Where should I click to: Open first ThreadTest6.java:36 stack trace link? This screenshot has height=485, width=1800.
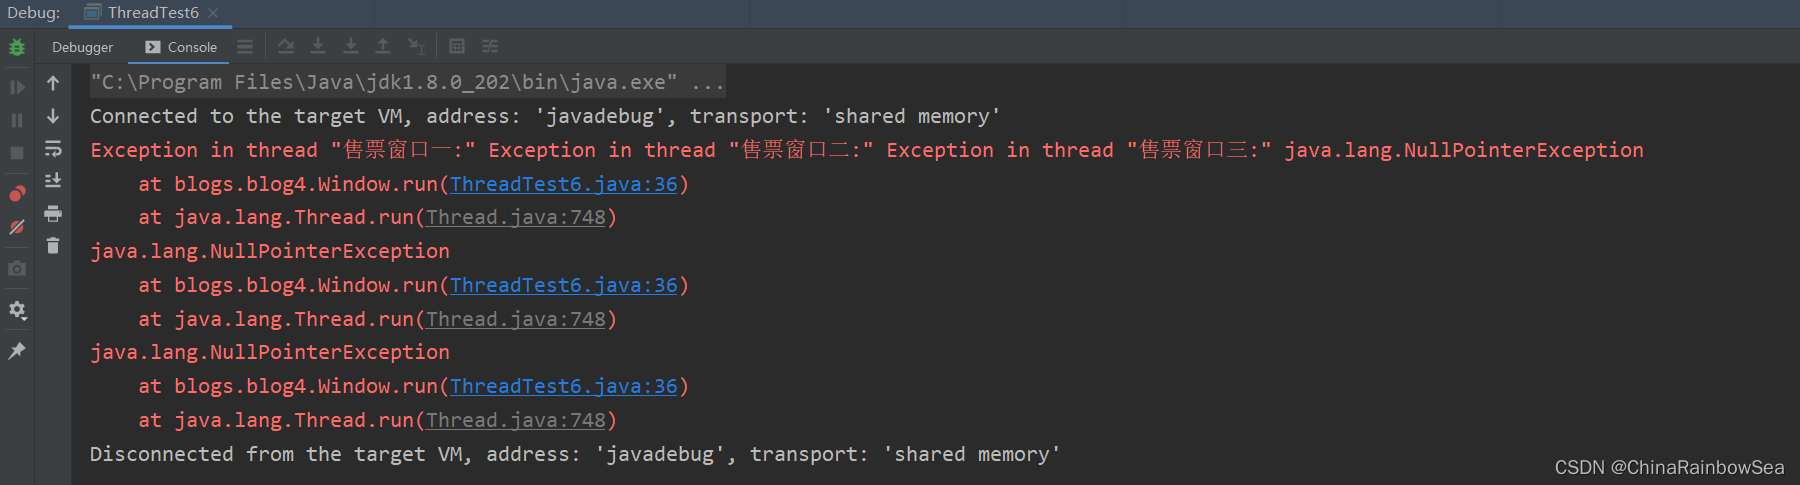564,184
